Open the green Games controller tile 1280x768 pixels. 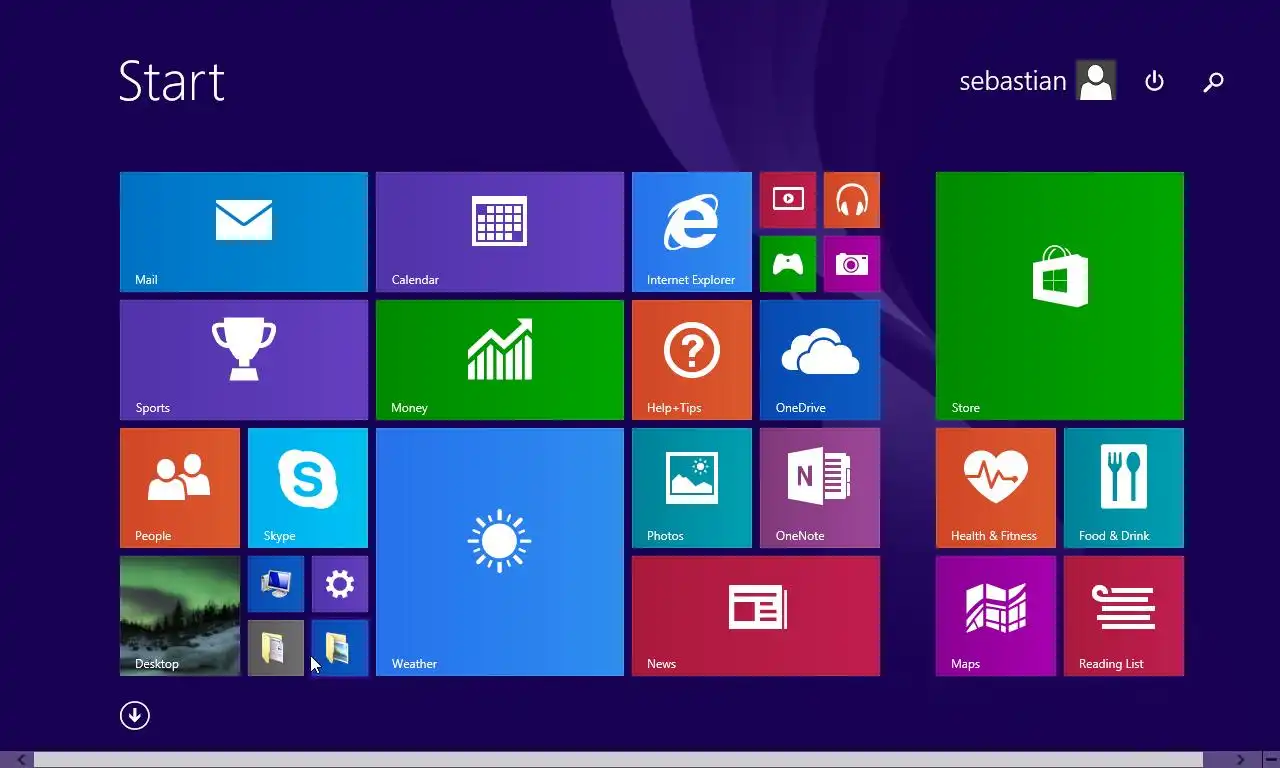[788, 264]
